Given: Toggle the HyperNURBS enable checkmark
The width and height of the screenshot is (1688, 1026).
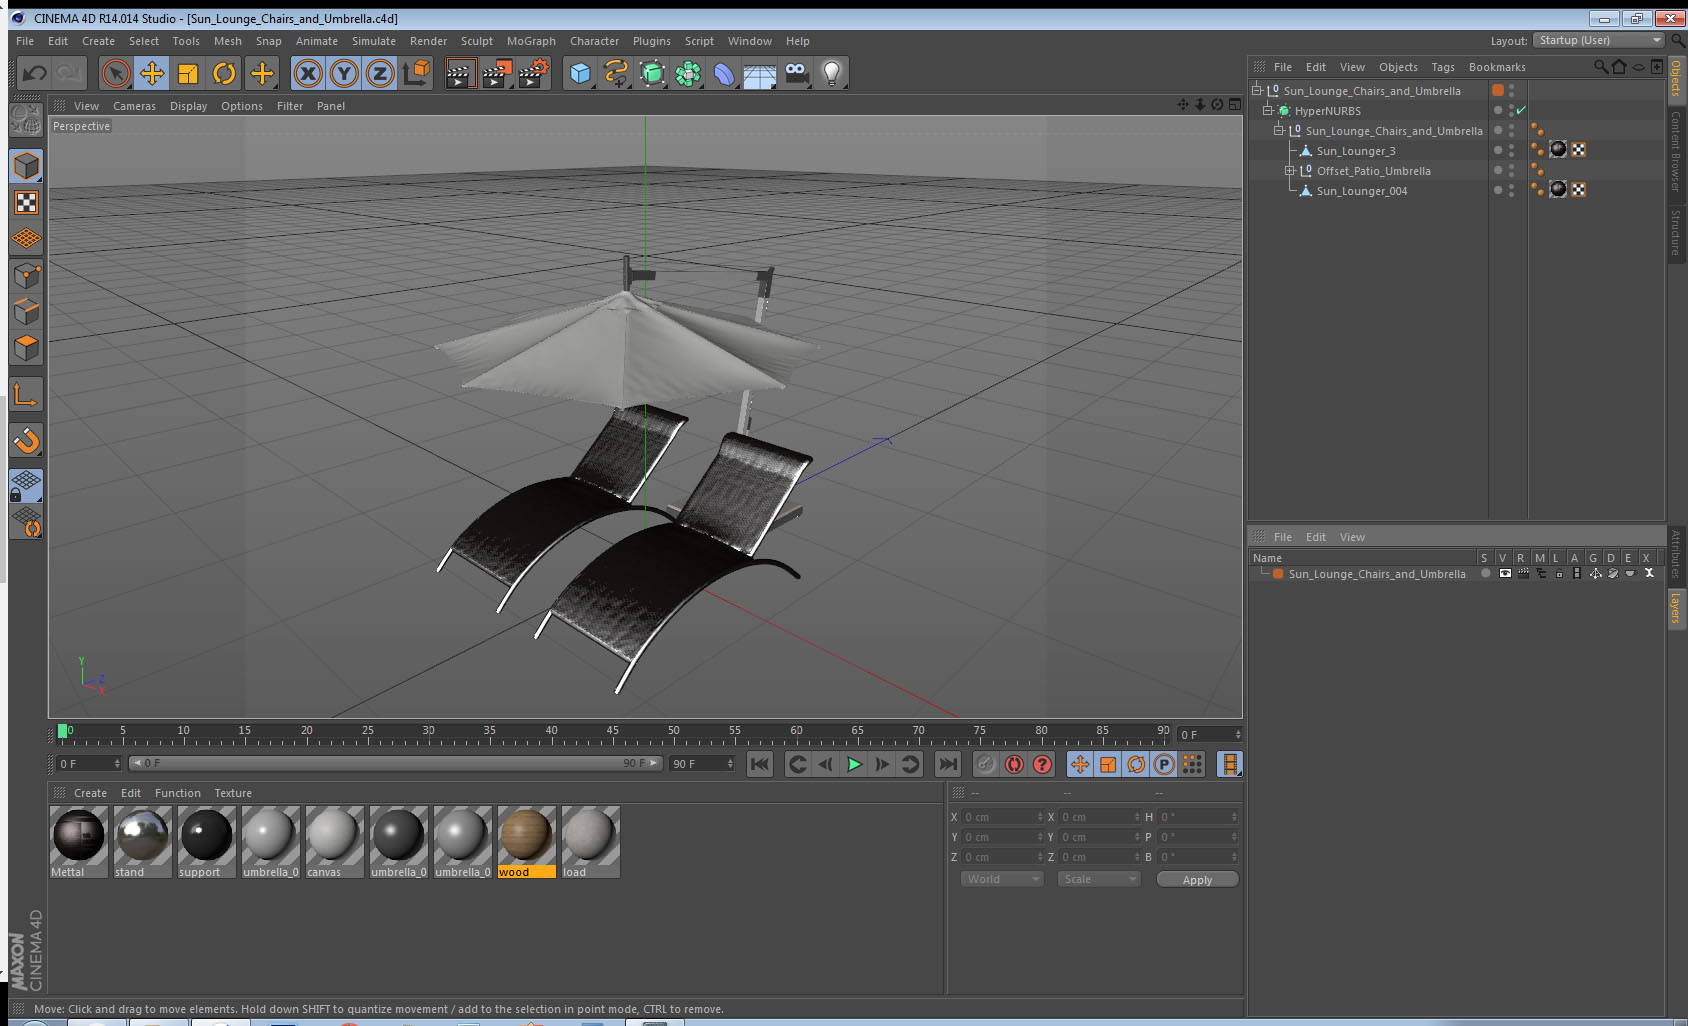Looking at the screenshot, I should 1521,110.
